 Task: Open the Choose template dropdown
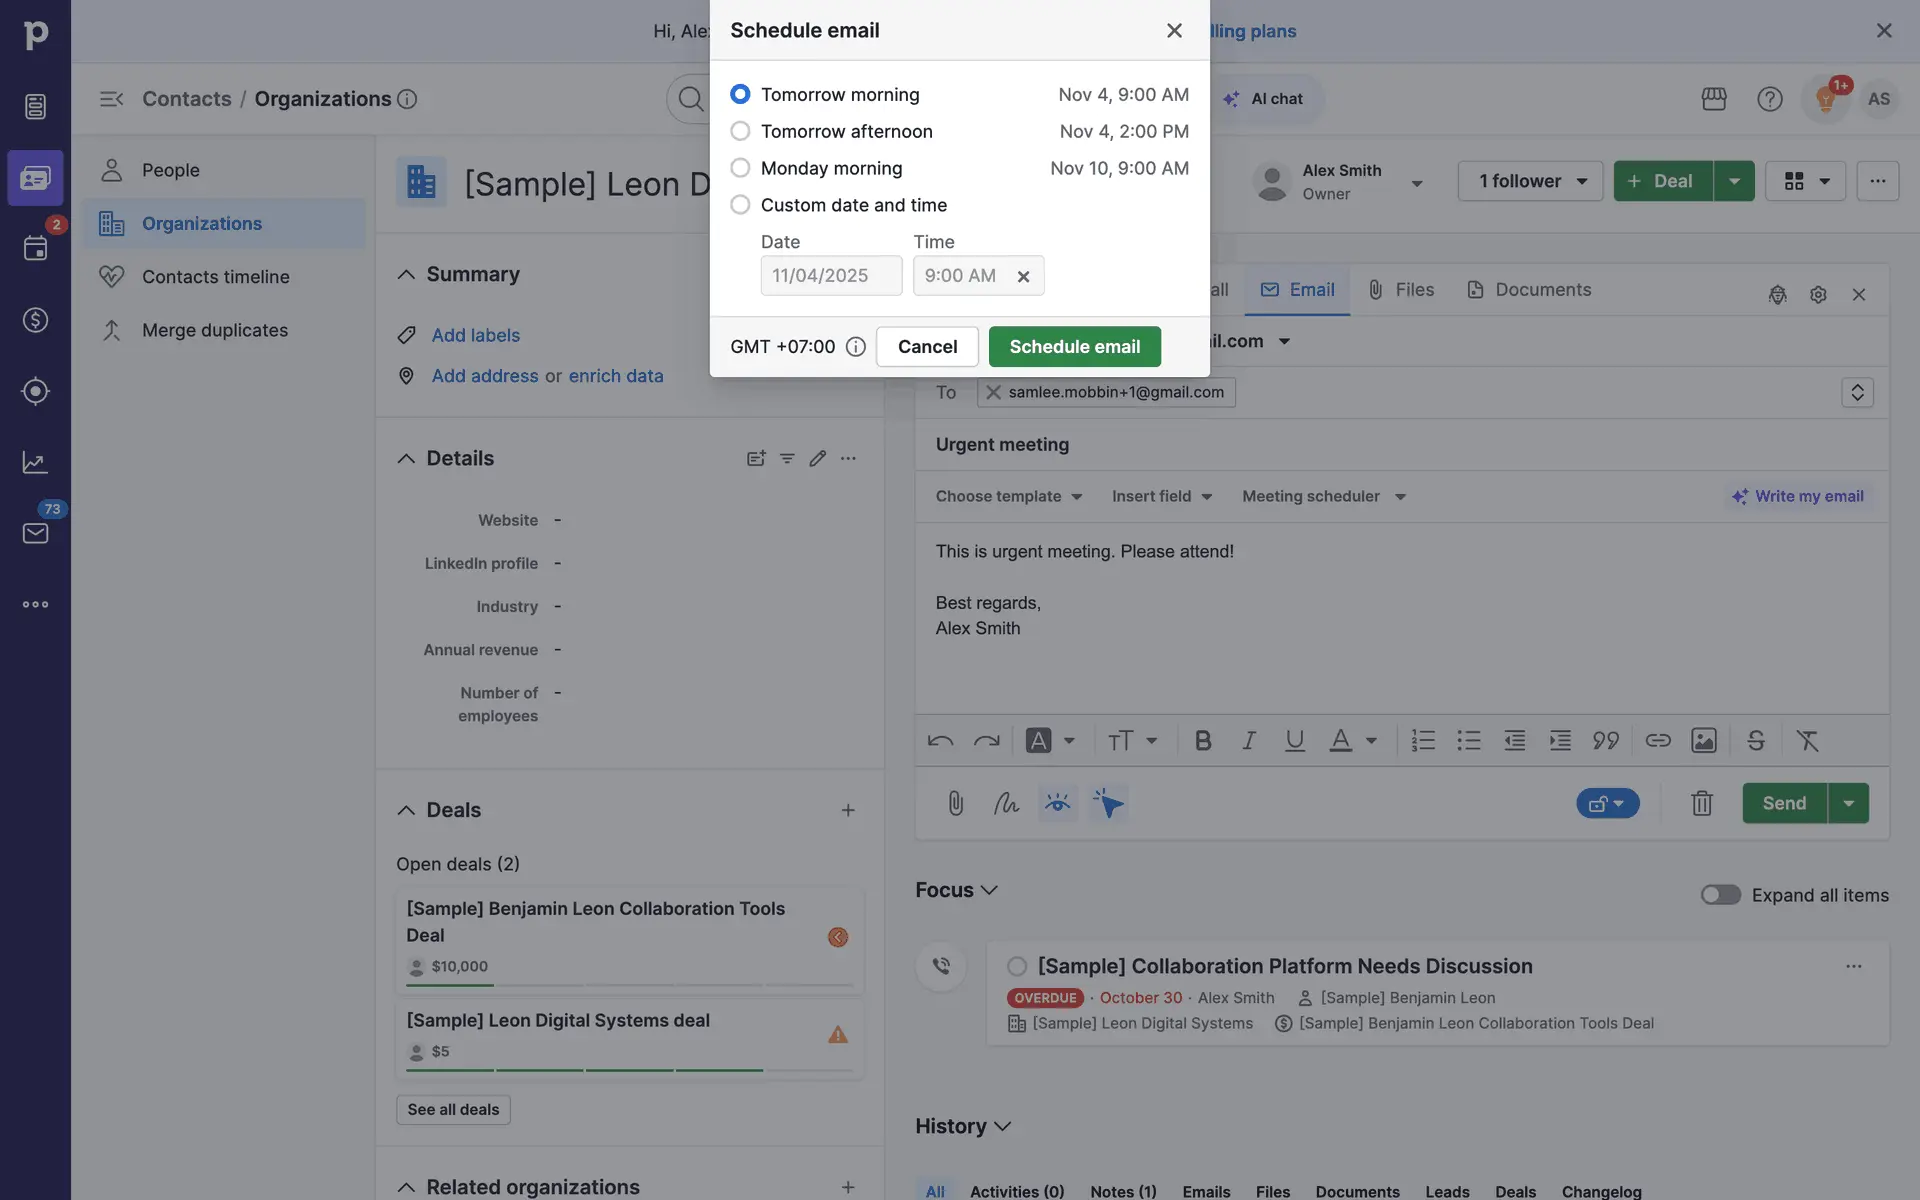click(x=1008, y=497)
